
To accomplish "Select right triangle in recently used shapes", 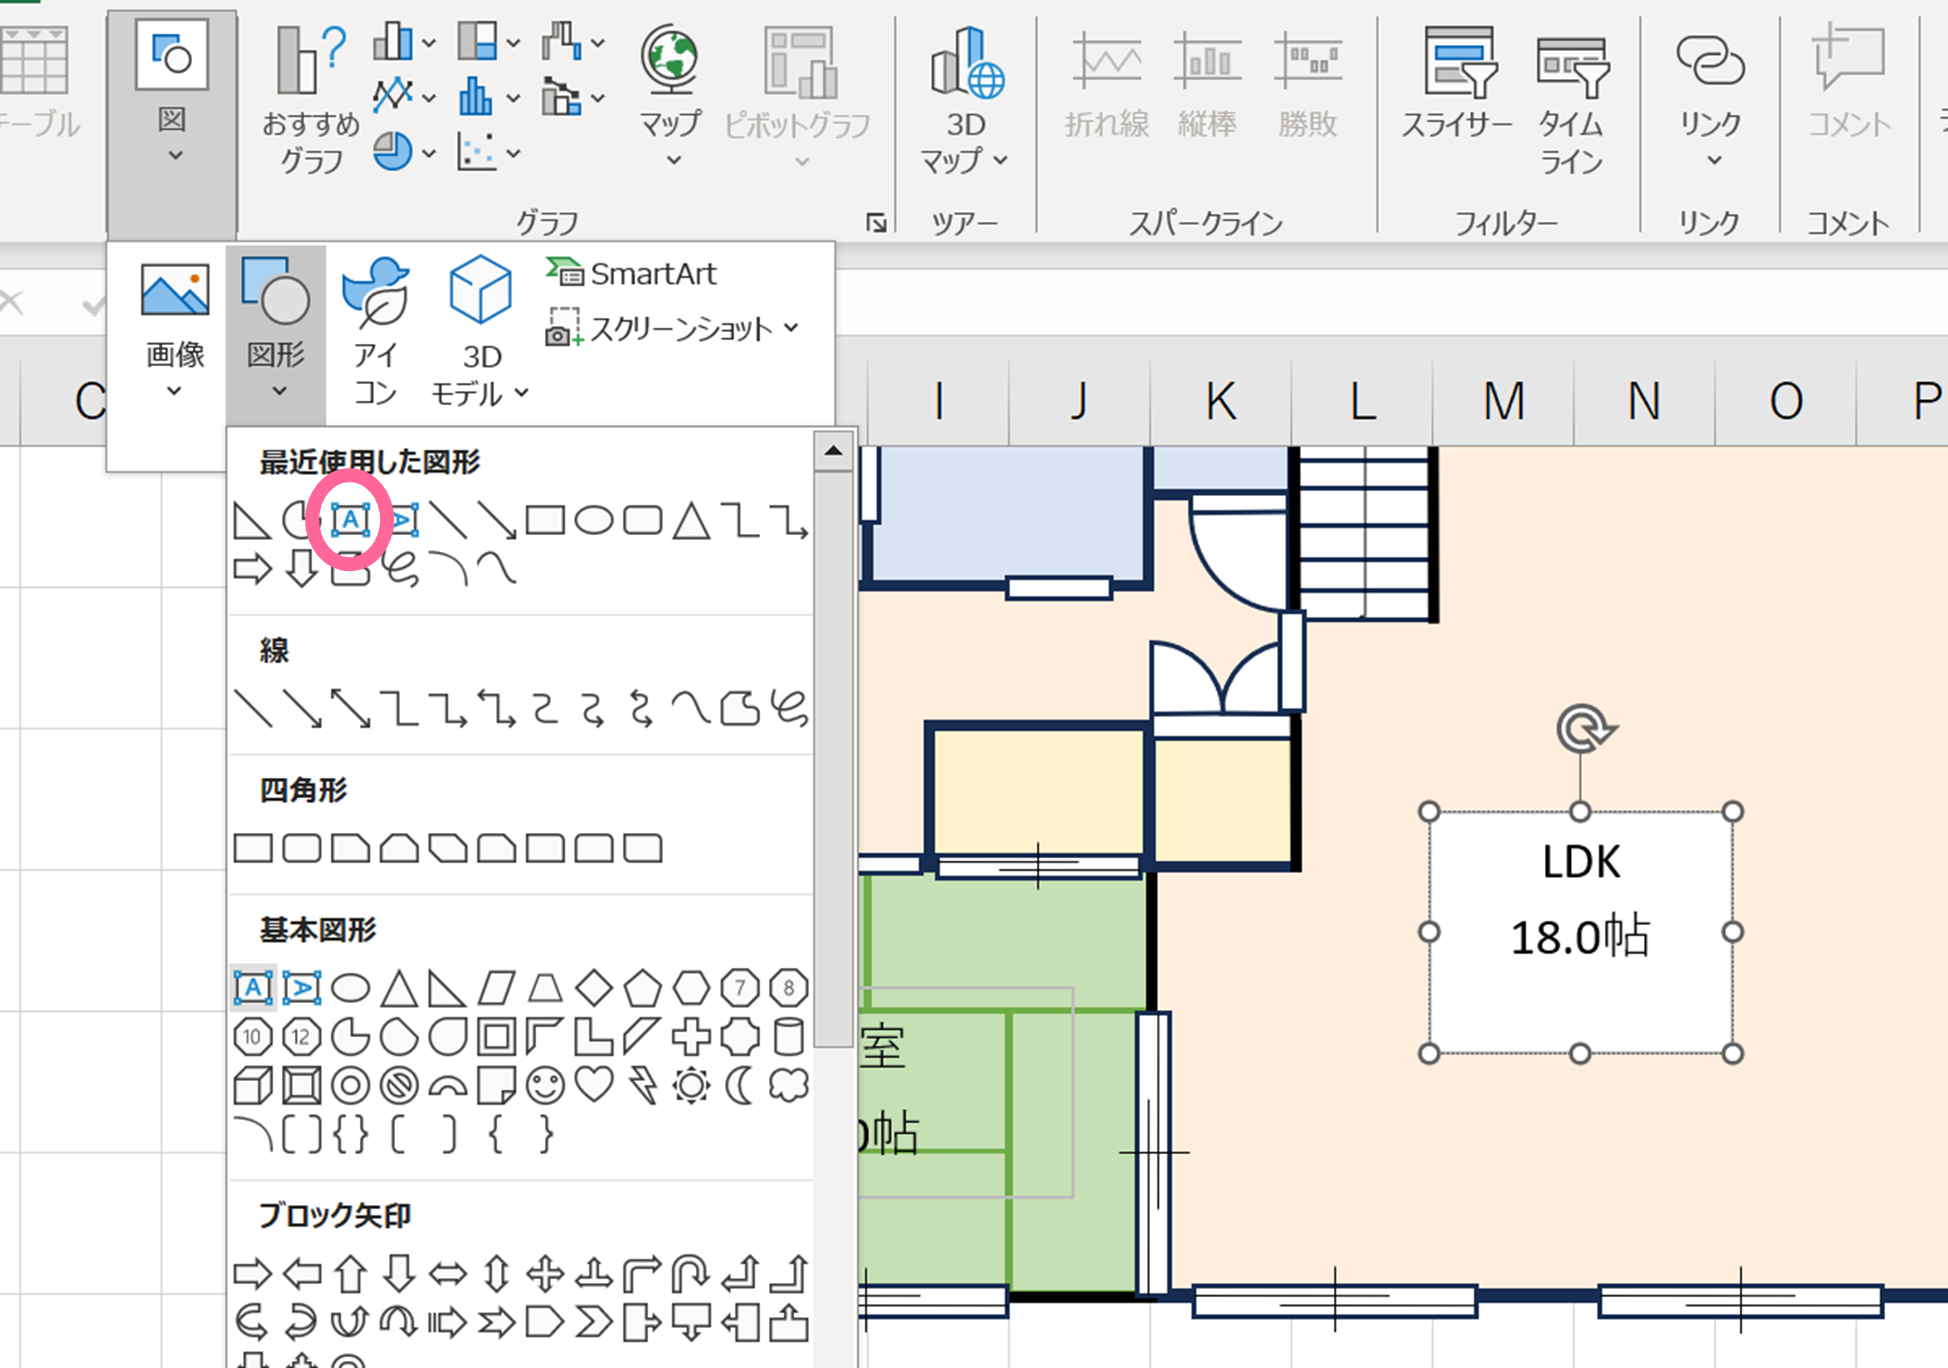I will click(251, 521).
